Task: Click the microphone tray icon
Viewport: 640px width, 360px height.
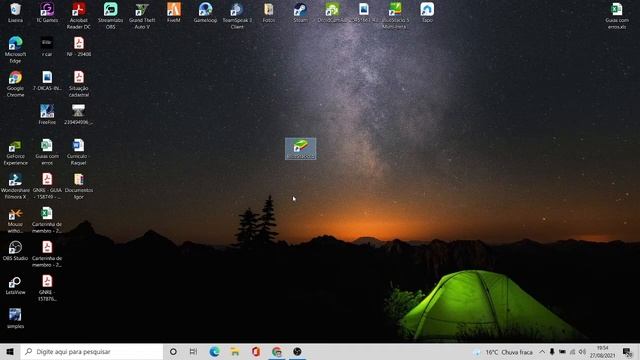Action: click(552, 352)
